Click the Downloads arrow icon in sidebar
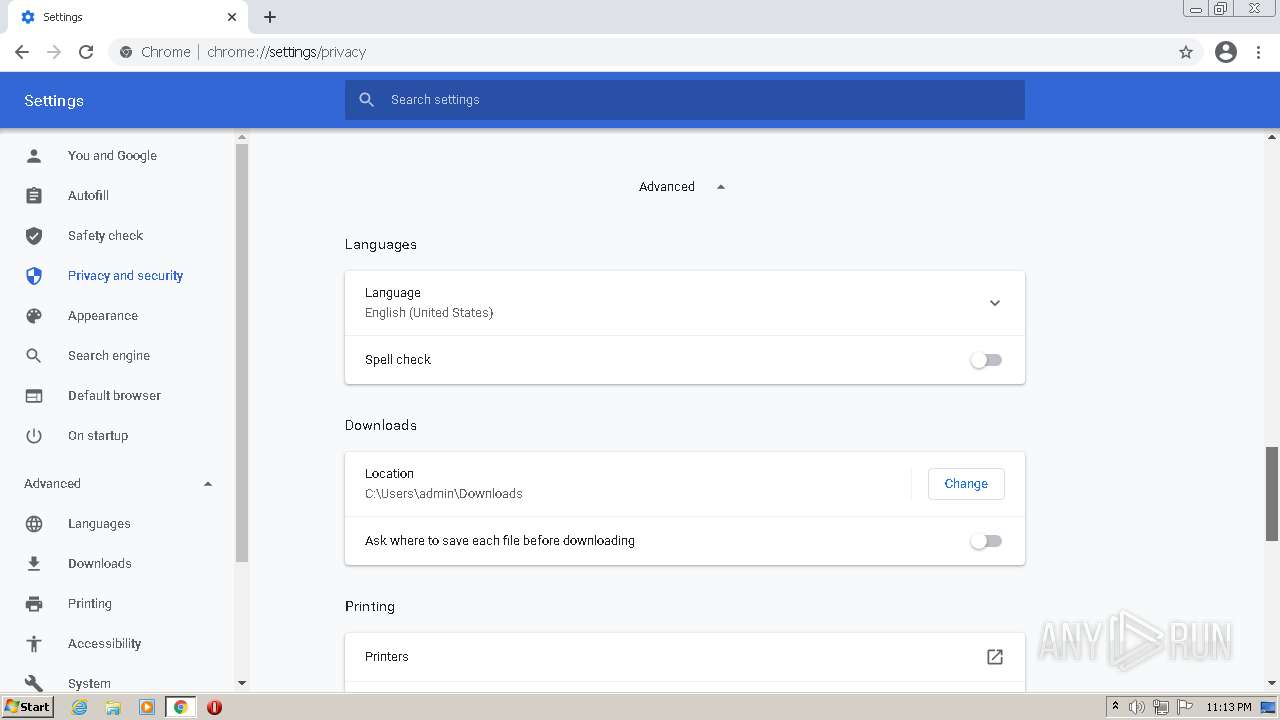This screenshot has height=720, width=1280. pos(34,563)
